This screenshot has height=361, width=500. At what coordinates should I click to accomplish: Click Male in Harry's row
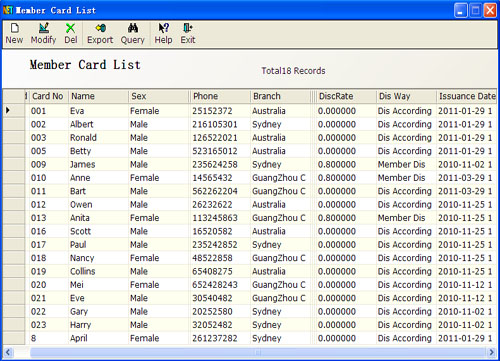[x=139, y=325]
